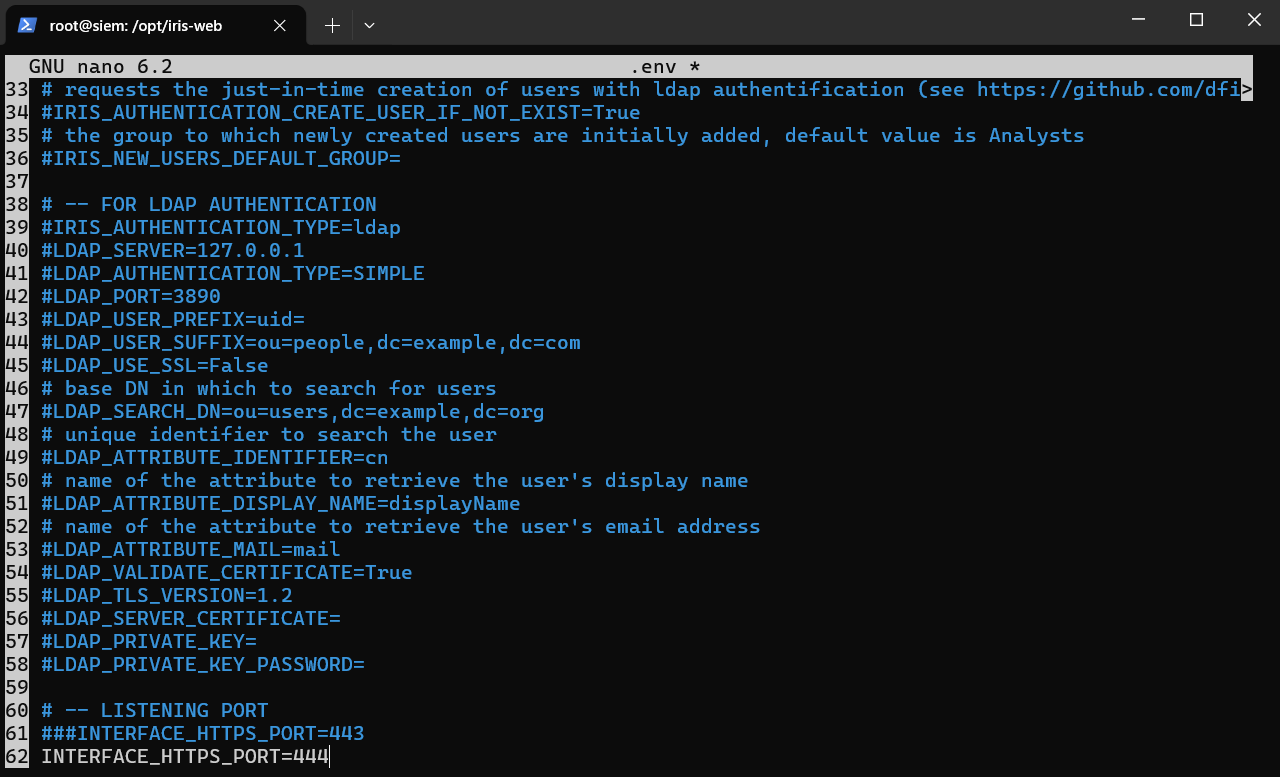Click the PowerShell icon on the terminal tab
Viewport: 1280px width, 777px height.
(x=28, y=25)
